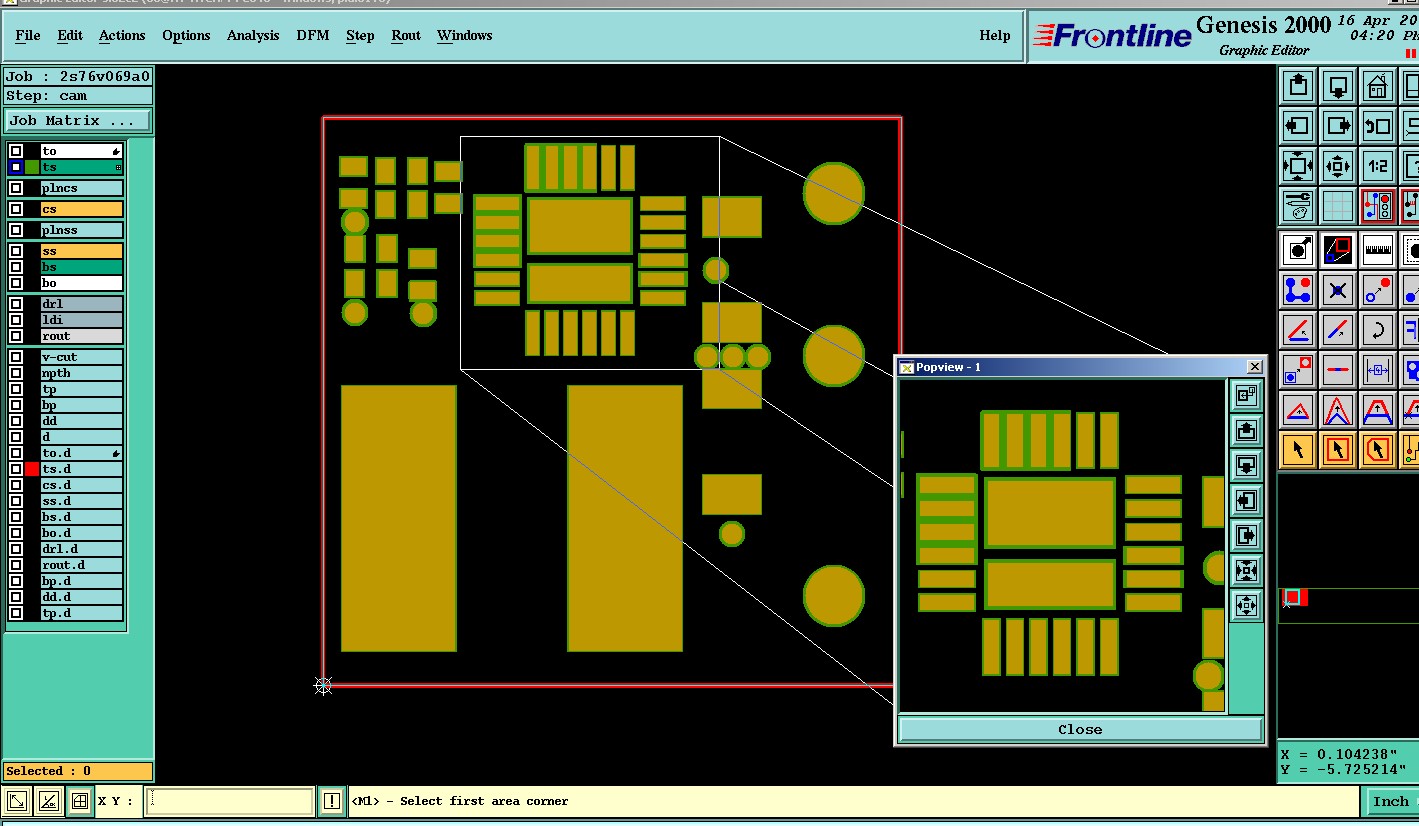Click the rectangle area select tool
Image resolution: width=1419 pixels, height=826 pixels.
point(1338,449)
